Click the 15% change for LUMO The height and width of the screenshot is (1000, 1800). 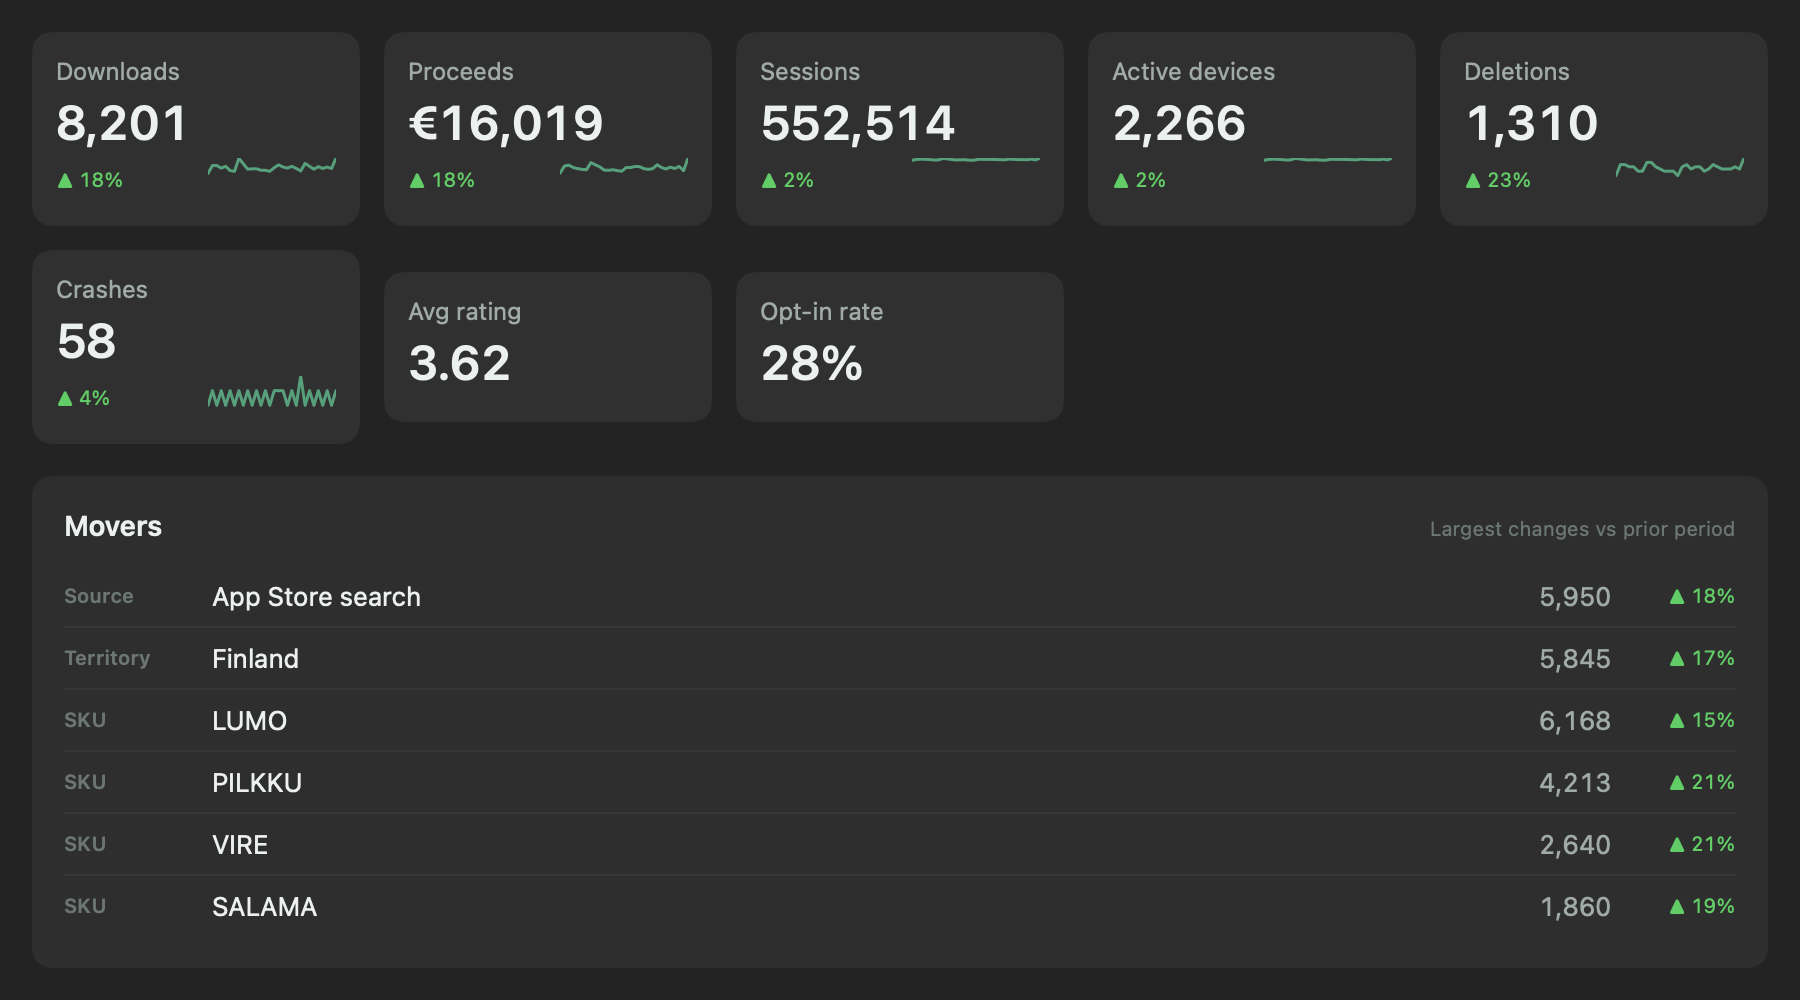point(1702,720)
